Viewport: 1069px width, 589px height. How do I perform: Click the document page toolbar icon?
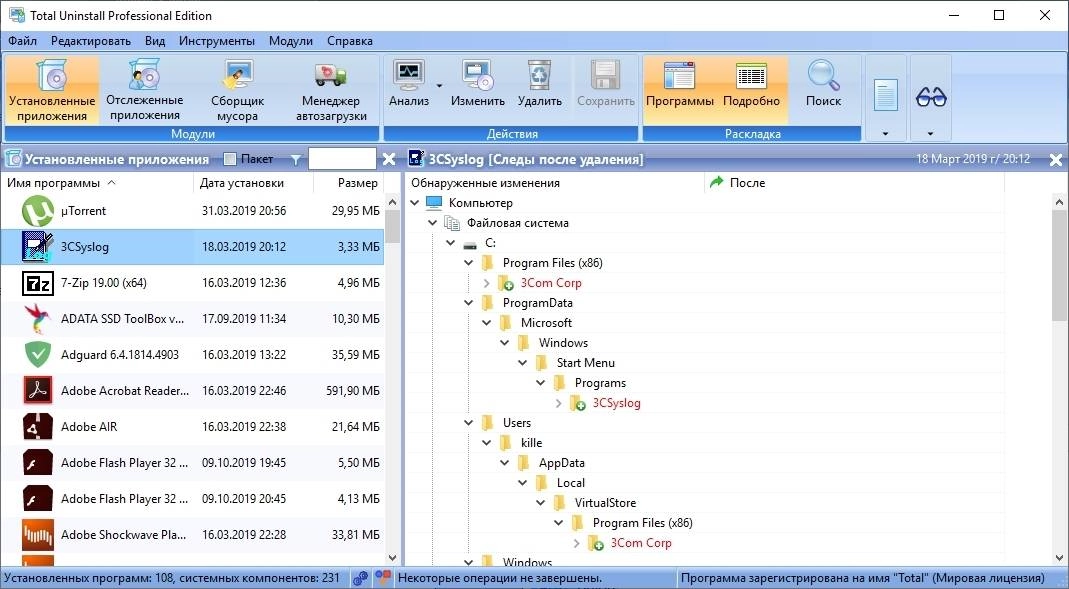pos(886,95)
